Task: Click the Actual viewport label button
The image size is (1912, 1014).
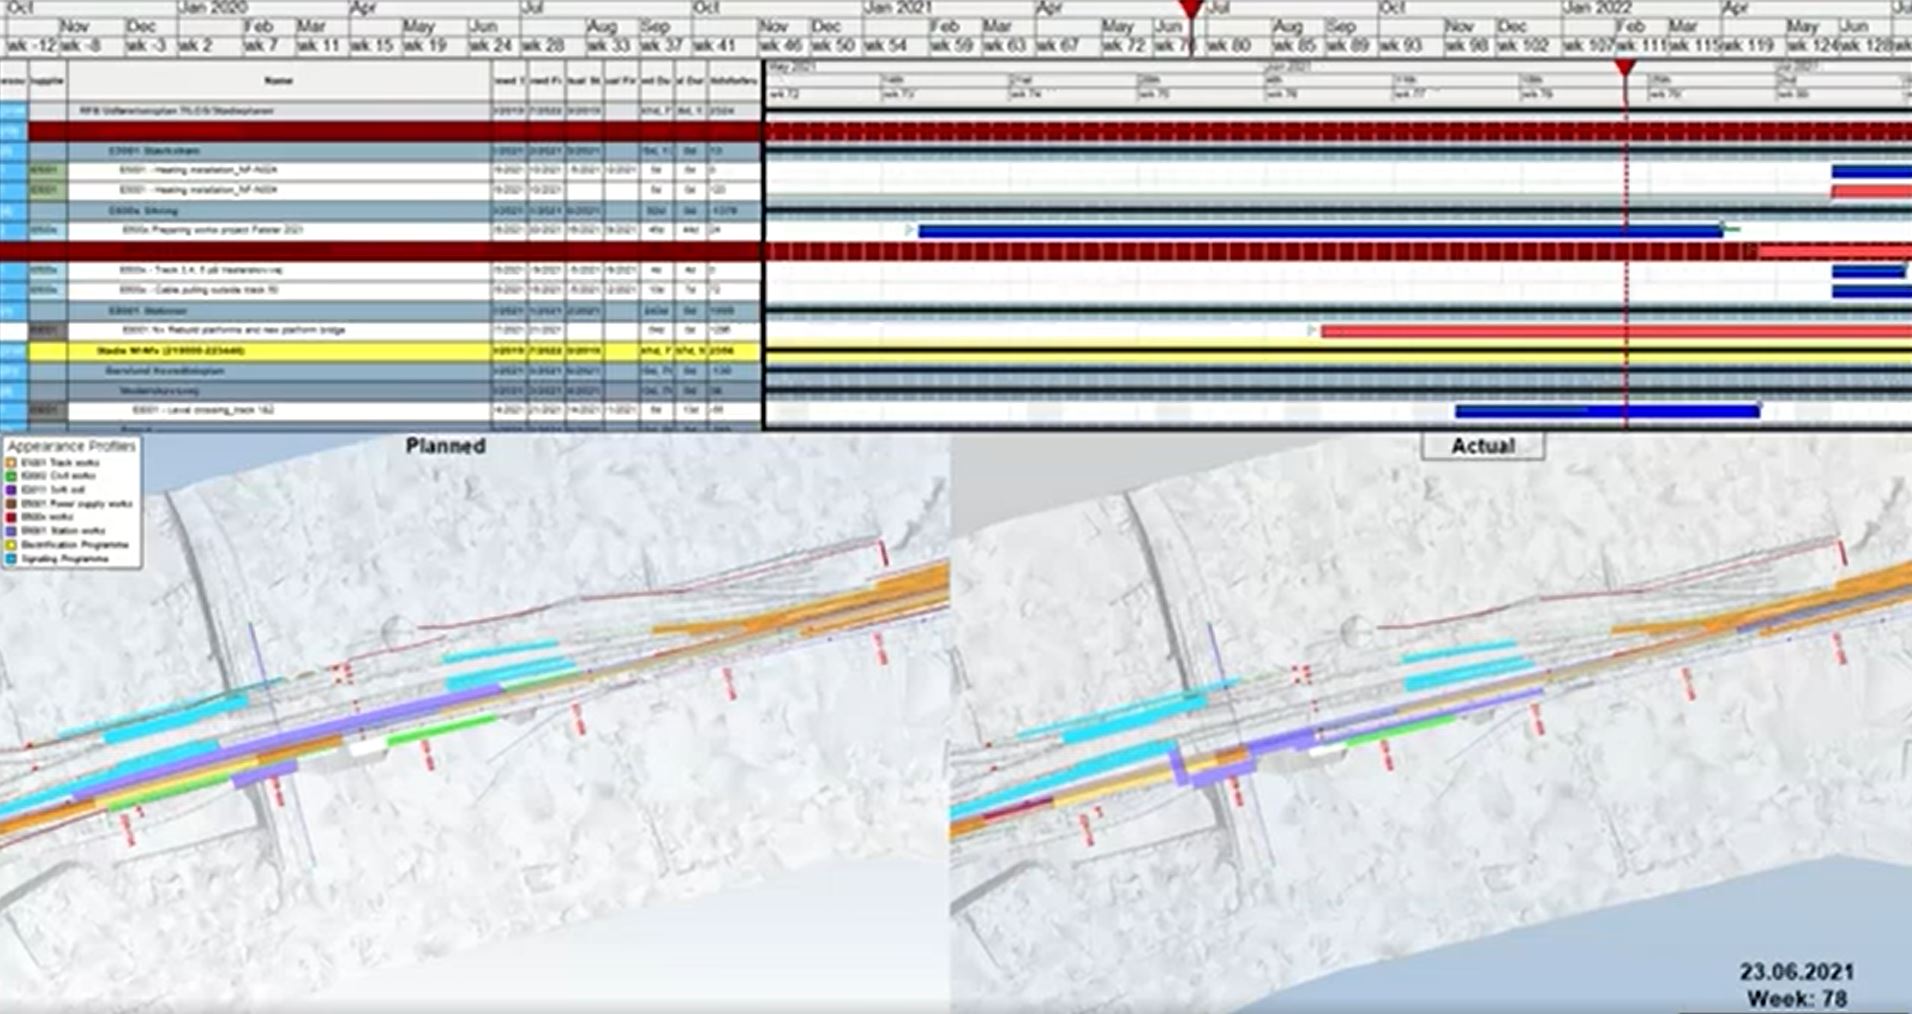Action: [x=1483, y=446]
